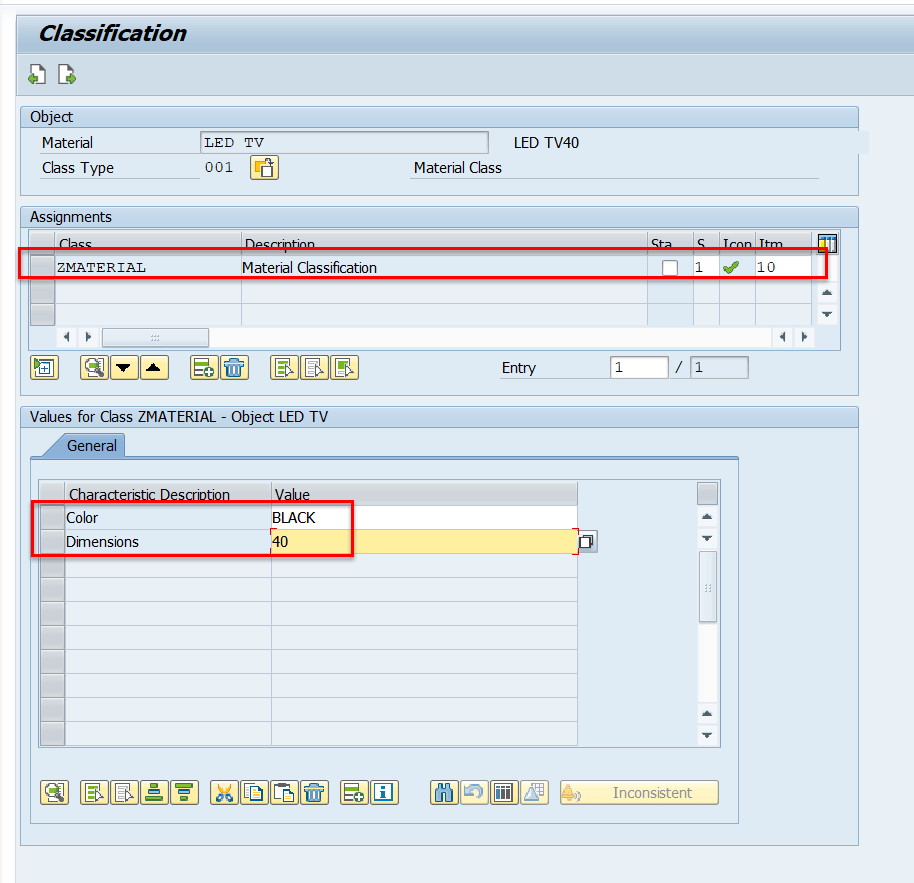Expand the Dimensions value dropdown
The width and height of the screenshot is (914, 883).
(x=586, y=541)
